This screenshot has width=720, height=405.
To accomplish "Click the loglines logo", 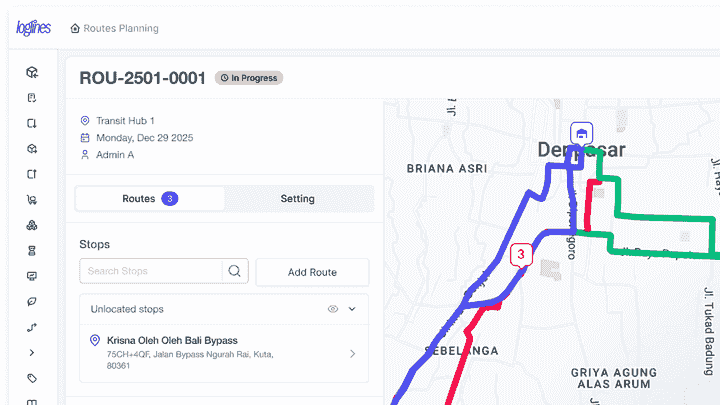I will pyautogui.click(x=34, y=28).
